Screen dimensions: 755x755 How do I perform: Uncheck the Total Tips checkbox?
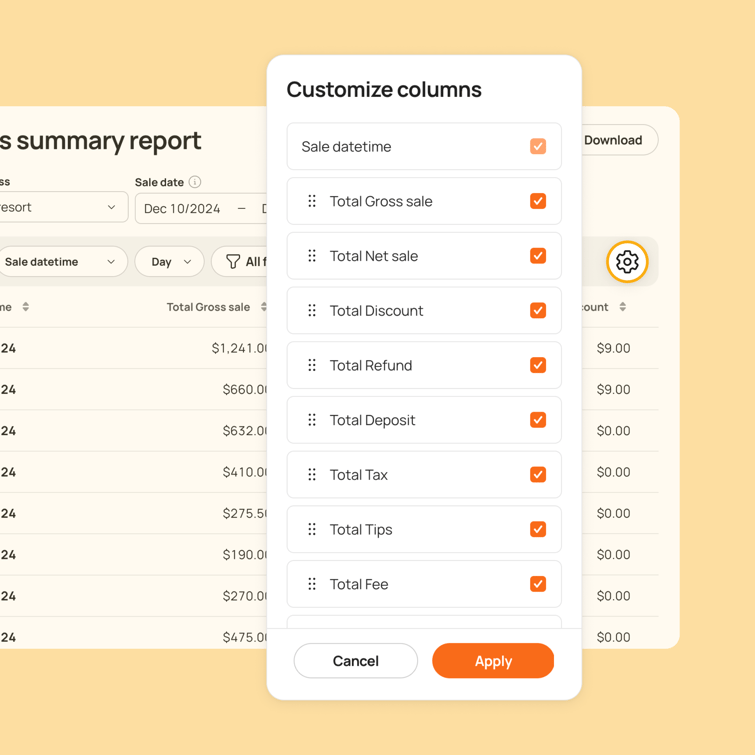[538, 529]
